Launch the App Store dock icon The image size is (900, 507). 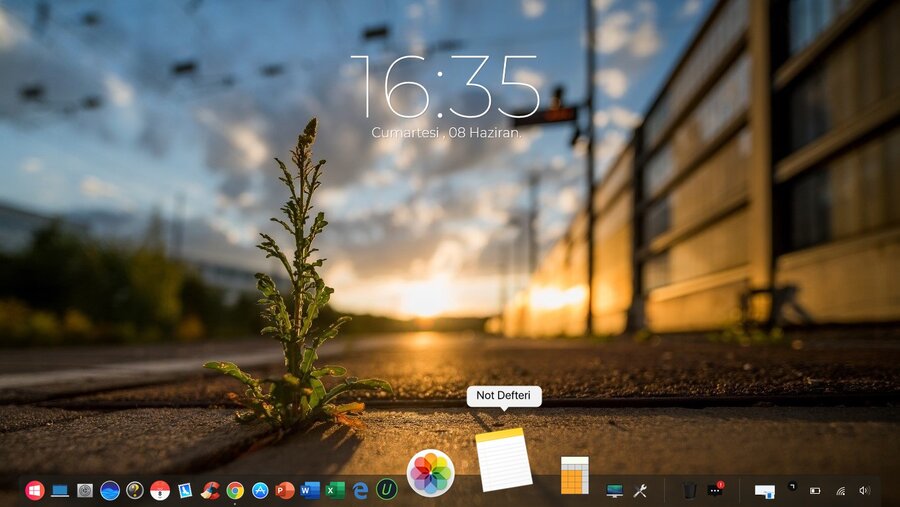pos(260,490)
